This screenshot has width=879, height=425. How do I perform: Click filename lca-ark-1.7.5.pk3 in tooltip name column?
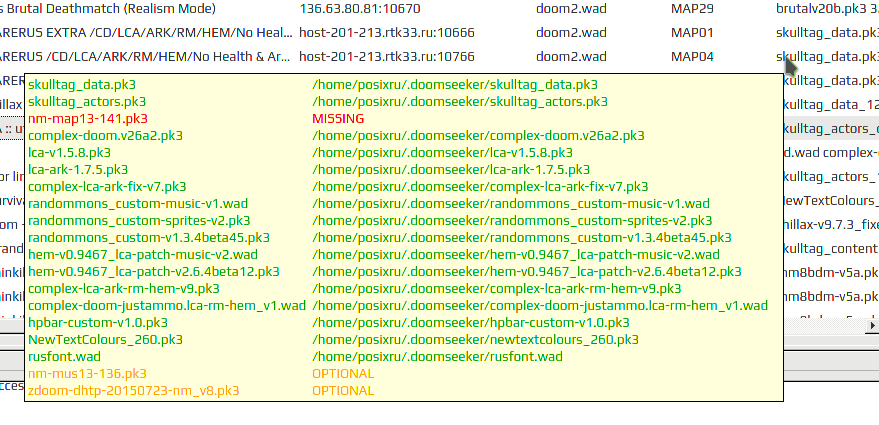pos(78,169)
